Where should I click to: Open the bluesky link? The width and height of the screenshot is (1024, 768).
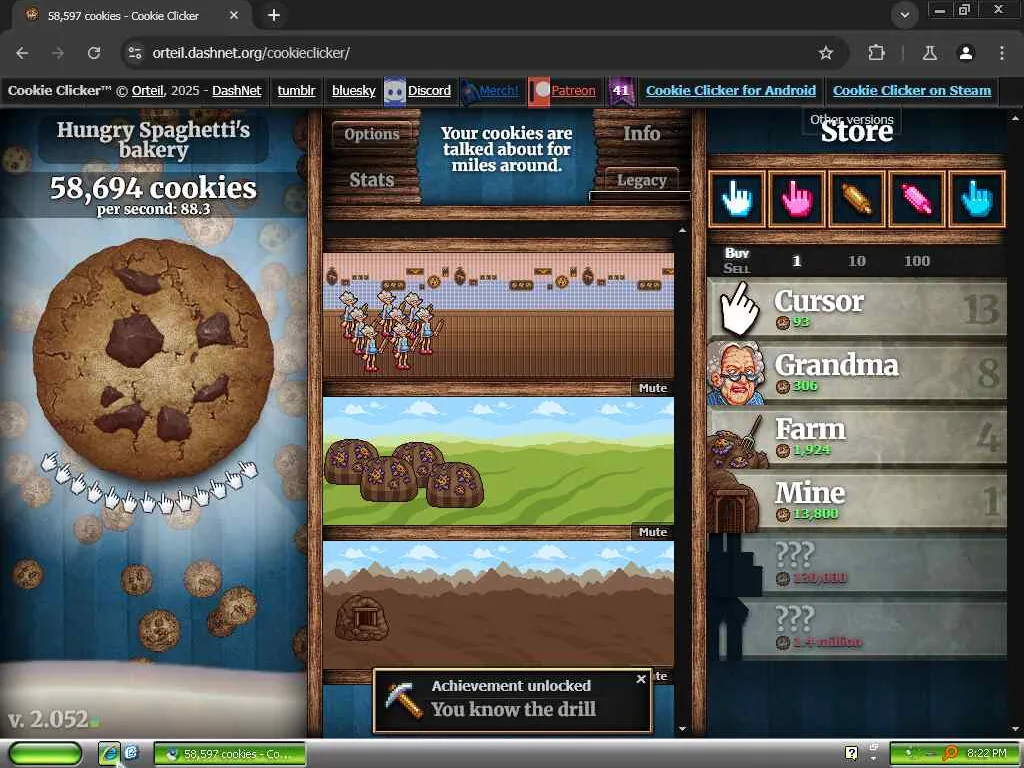[353, 91]
